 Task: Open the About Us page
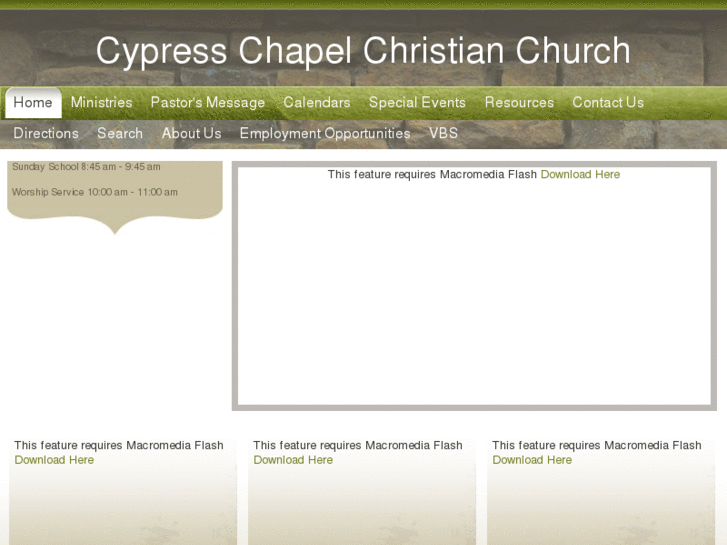[x=191, y=134]
